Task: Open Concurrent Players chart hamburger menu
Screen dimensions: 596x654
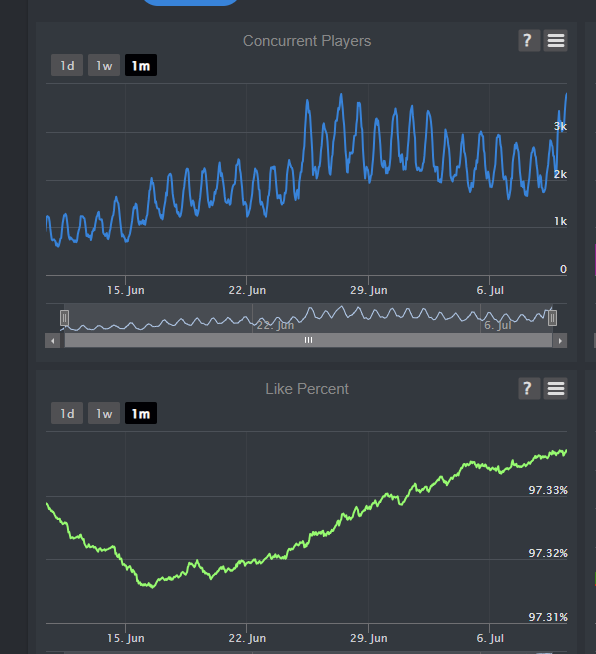Action: pyautogui.click(x=556, y=40)
